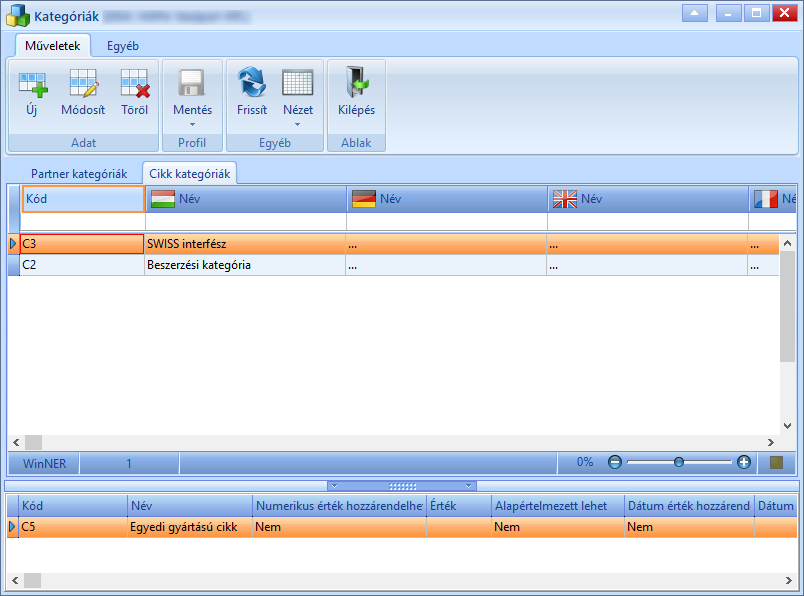Collapse the splitter panel down arrow
This screenshot has width=804, height=596.
pyautogui.click(x=468, y=486)
